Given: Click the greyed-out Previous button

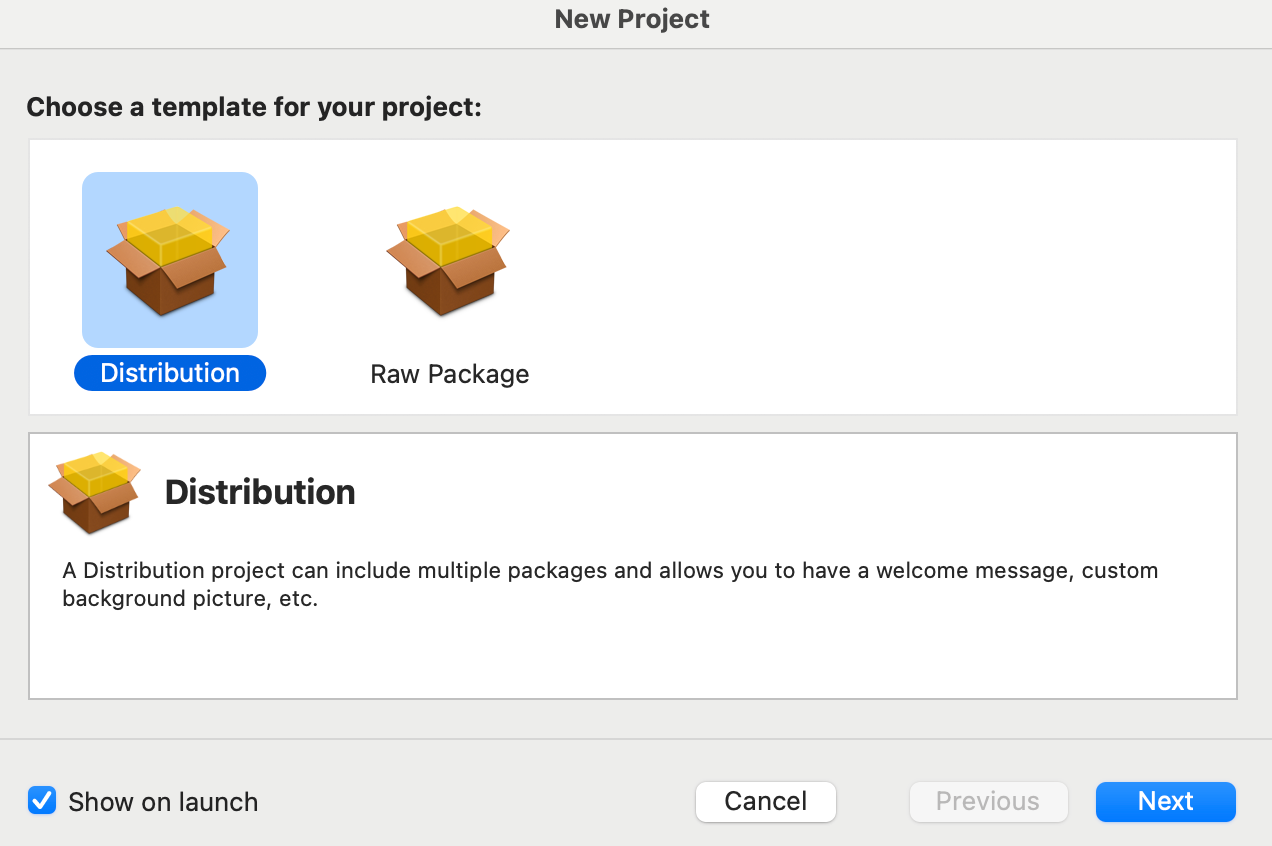Looking at the screenshot, I should pos(987,801).
